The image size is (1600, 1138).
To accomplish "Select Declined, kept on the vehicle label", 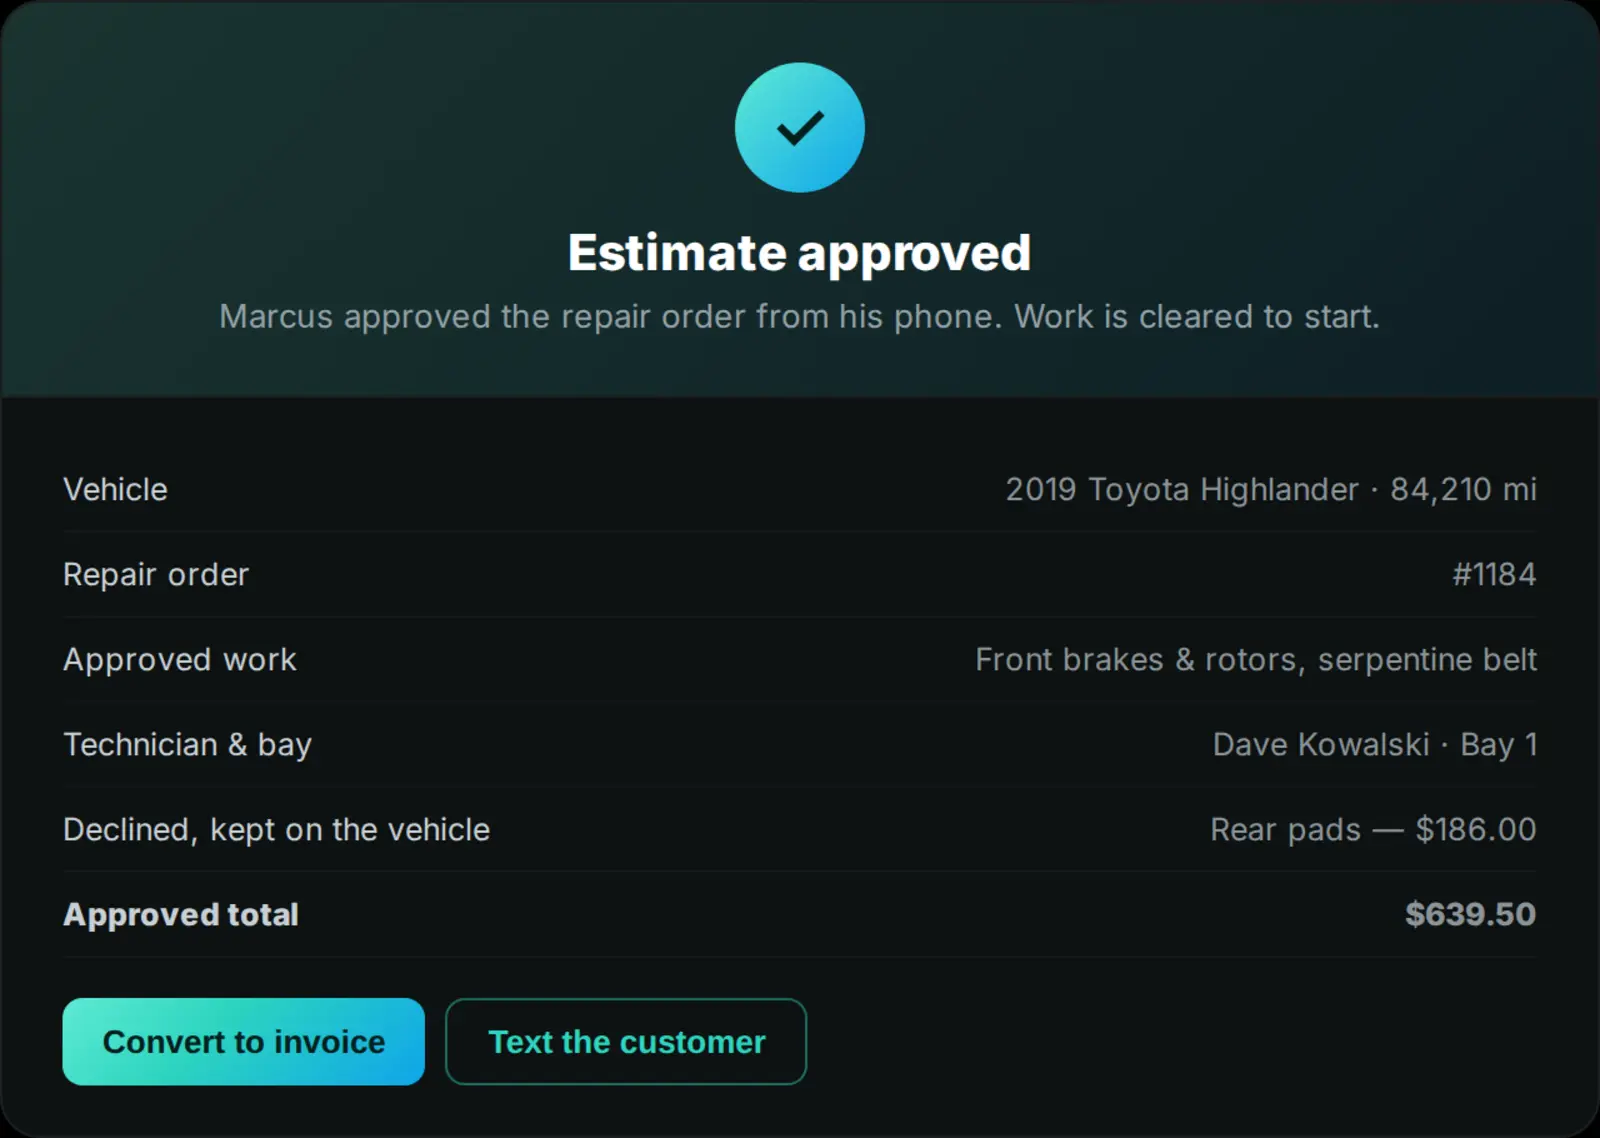I will pyautogui.click(x=277, y=830).
